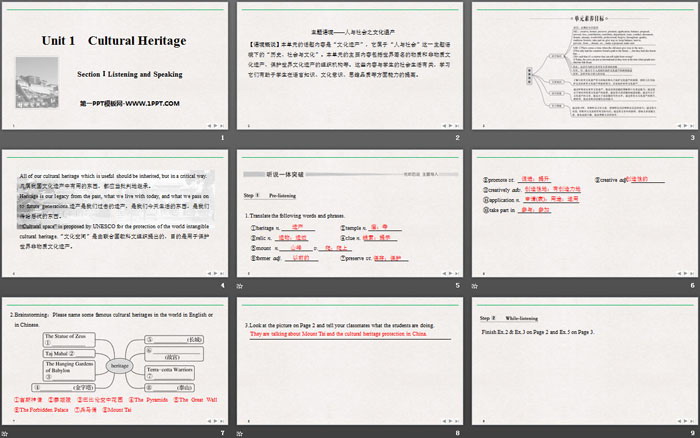Click navigation arrows inside slide 1 corner
700x438 pixels.
(x=213, y=125)
